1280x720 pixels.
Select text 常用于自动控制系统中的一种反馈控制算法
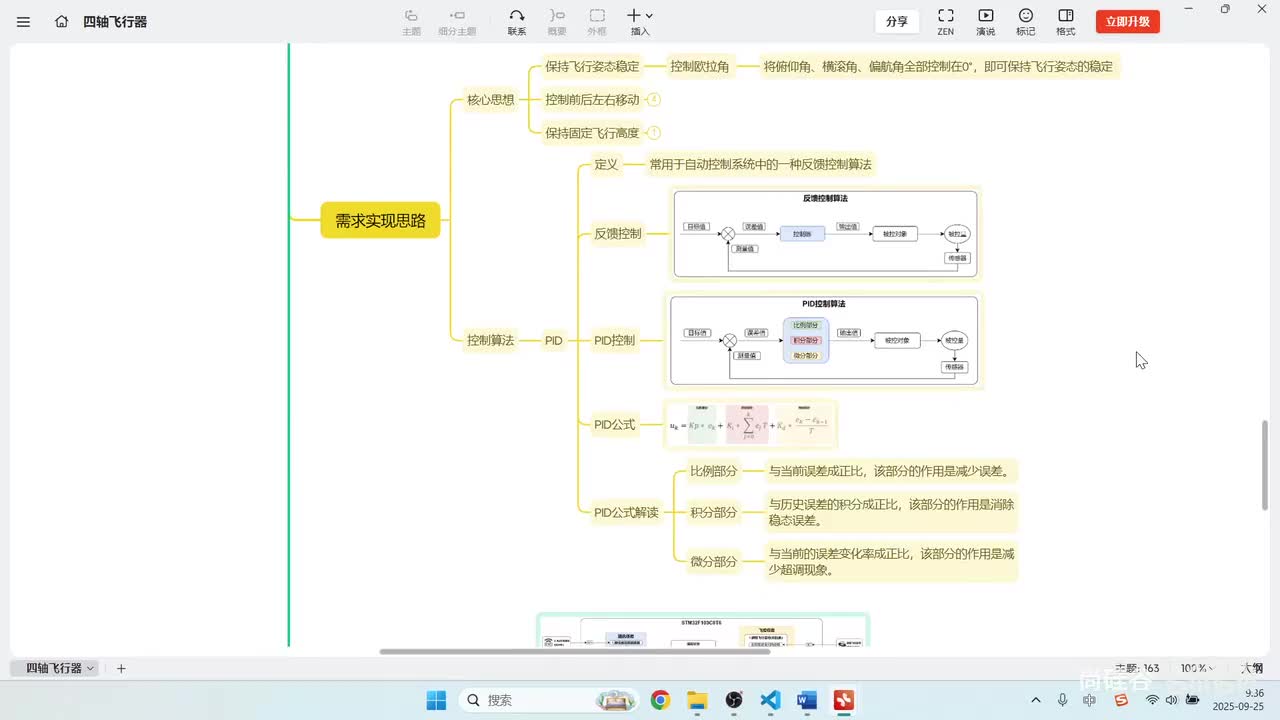pos(760,164)
